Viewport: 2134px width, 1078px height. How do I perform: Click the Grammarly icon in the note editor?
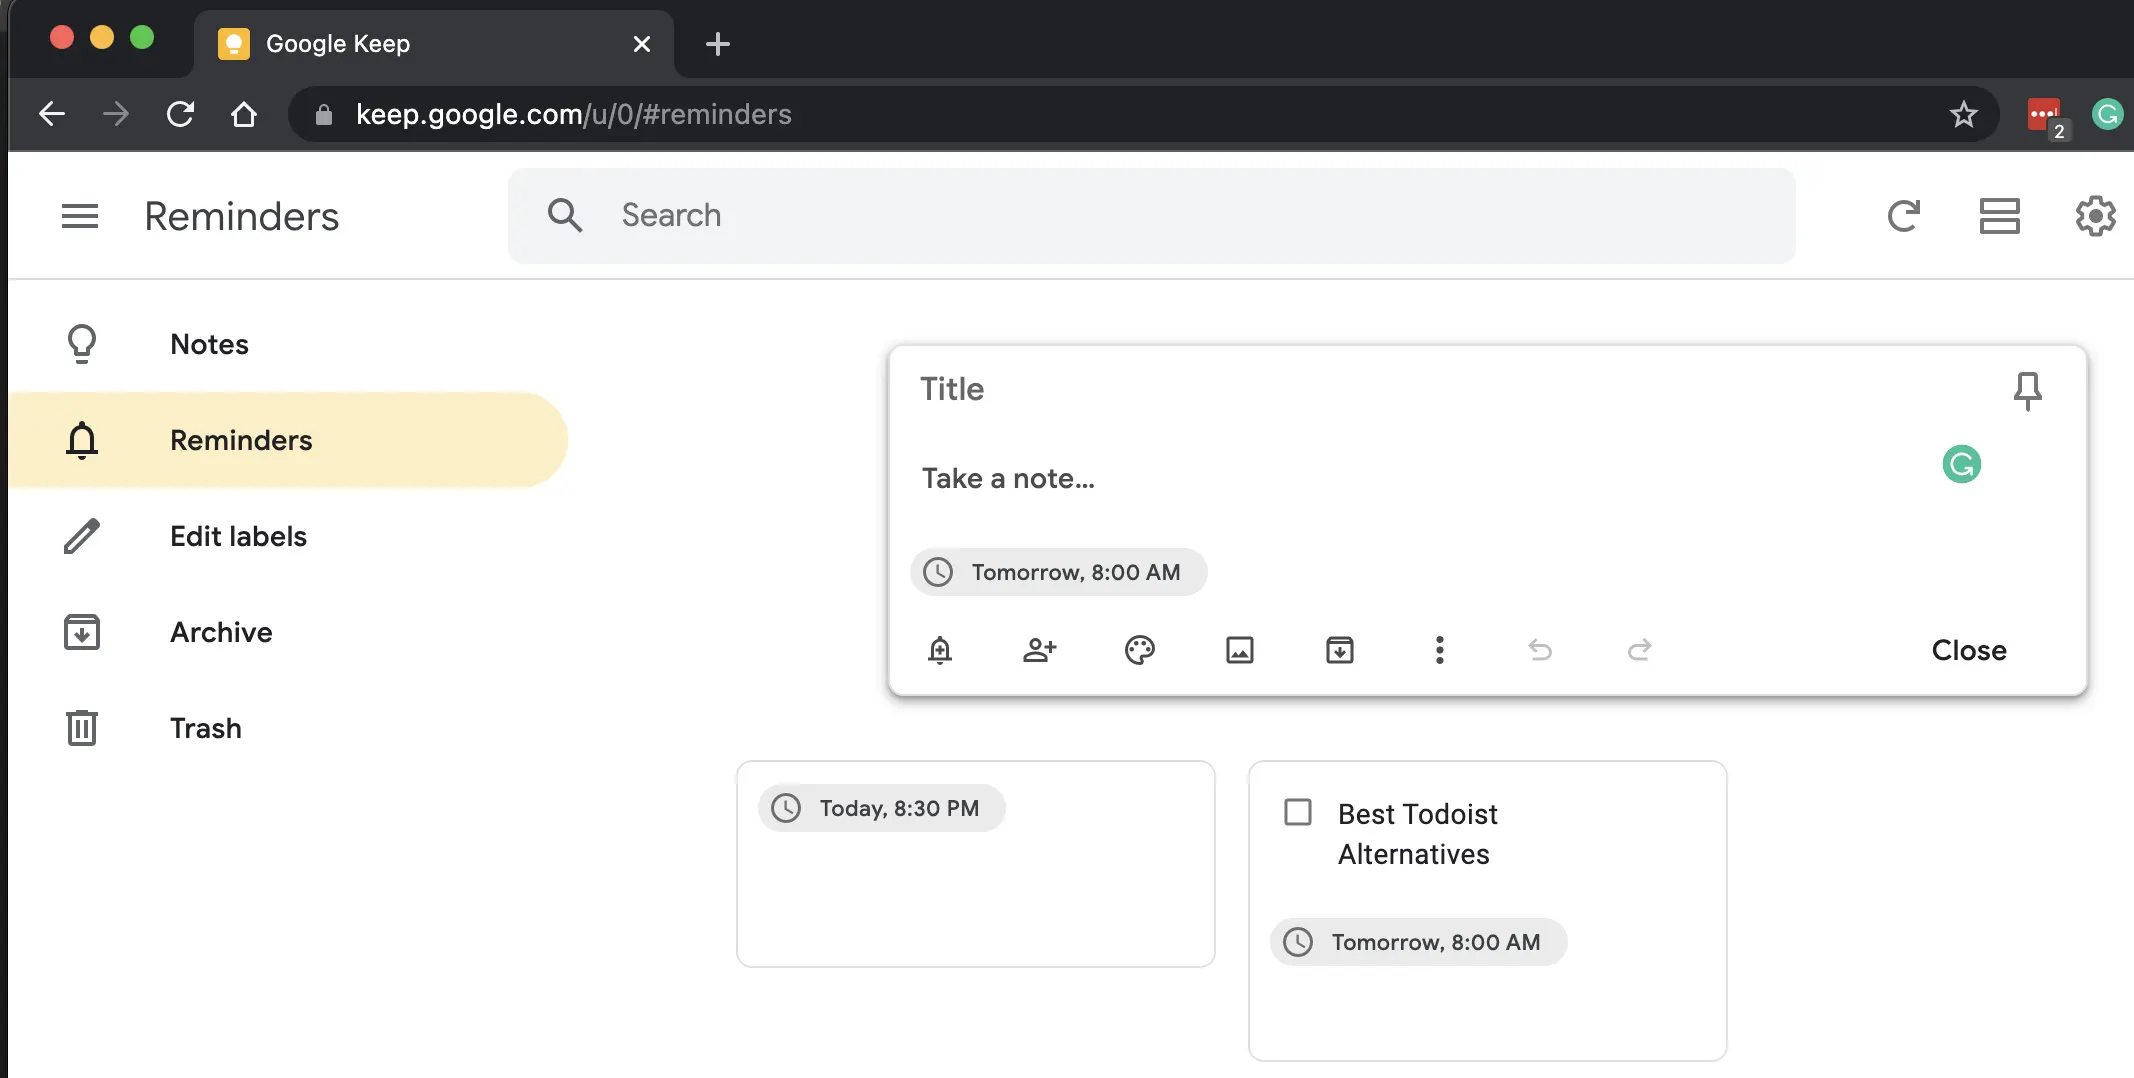click(x=1961, y=464)
